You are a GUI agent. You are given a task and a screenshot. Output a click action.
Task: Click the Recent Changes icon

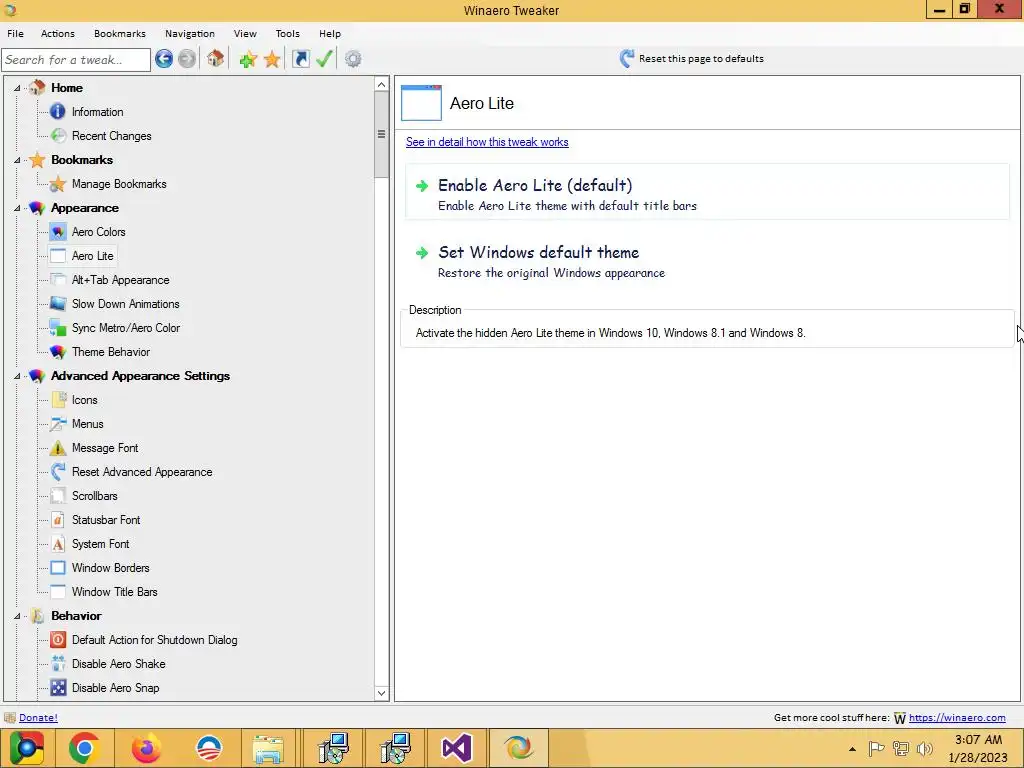point(57,136)
